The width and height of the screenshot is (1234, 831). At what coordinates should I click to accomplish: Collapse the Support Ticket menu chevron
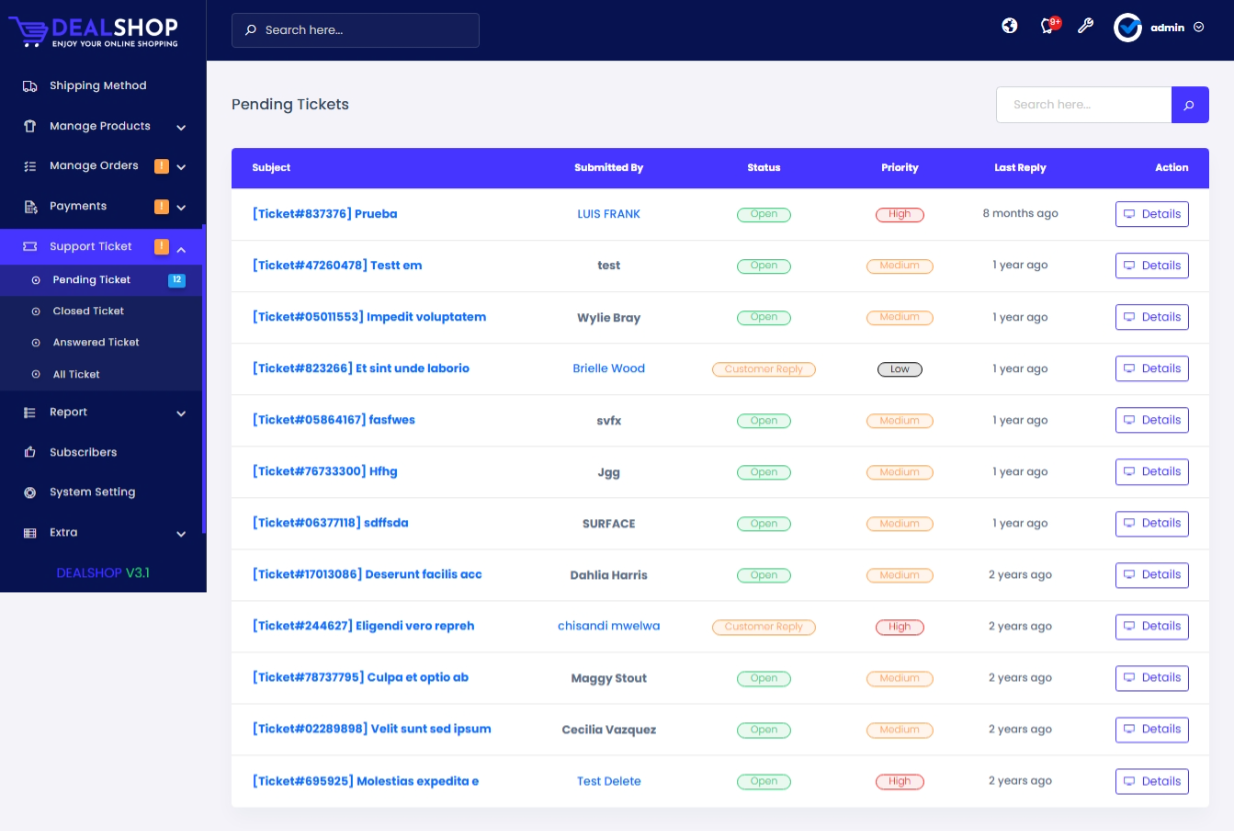(181, 248)
